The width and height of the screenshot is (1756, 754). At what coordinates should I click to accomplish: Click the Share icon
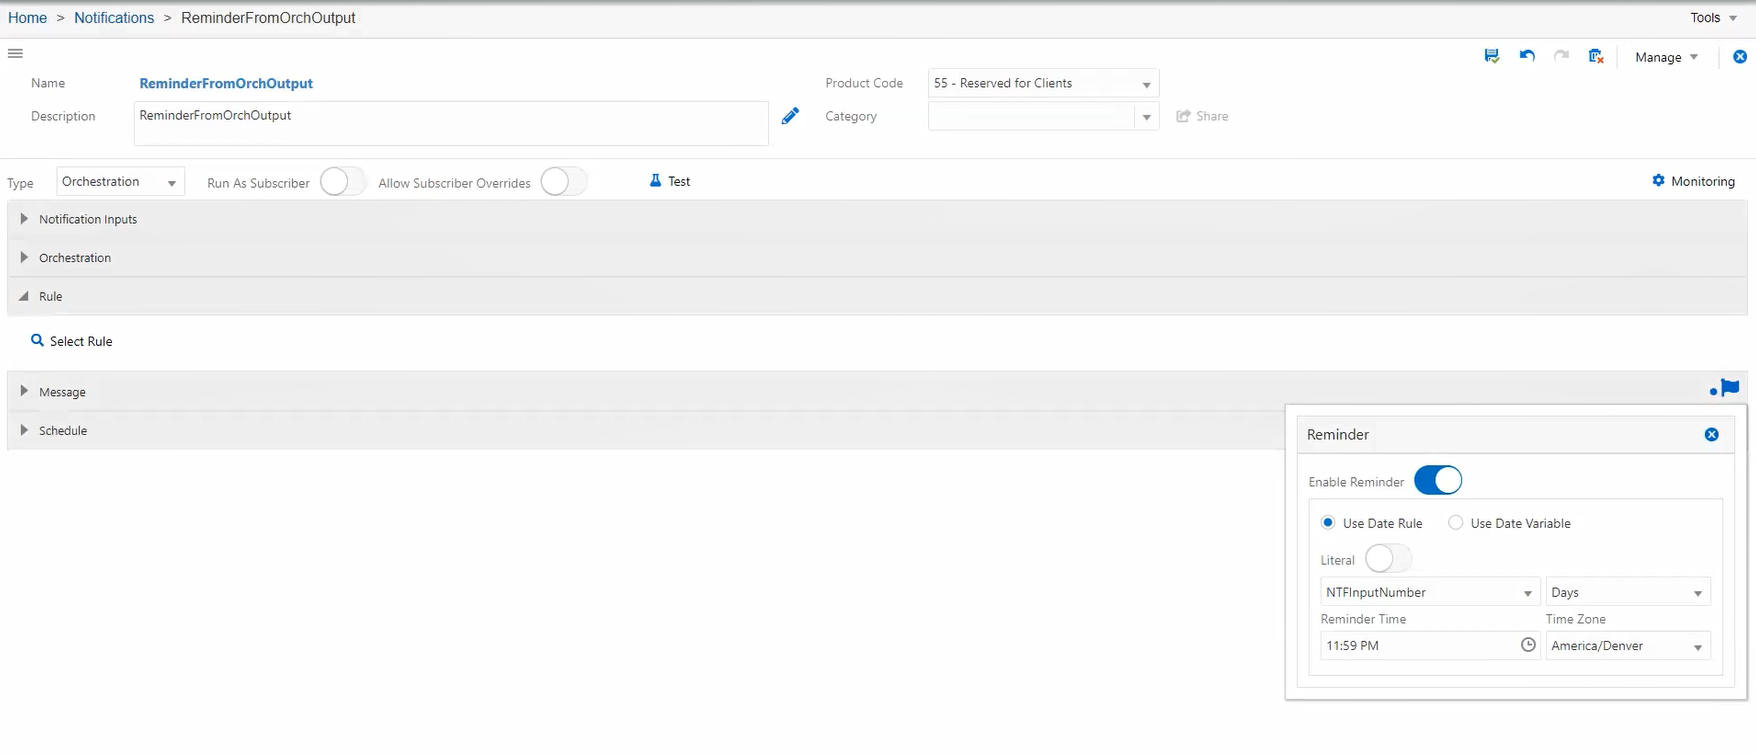[1184, 116]
